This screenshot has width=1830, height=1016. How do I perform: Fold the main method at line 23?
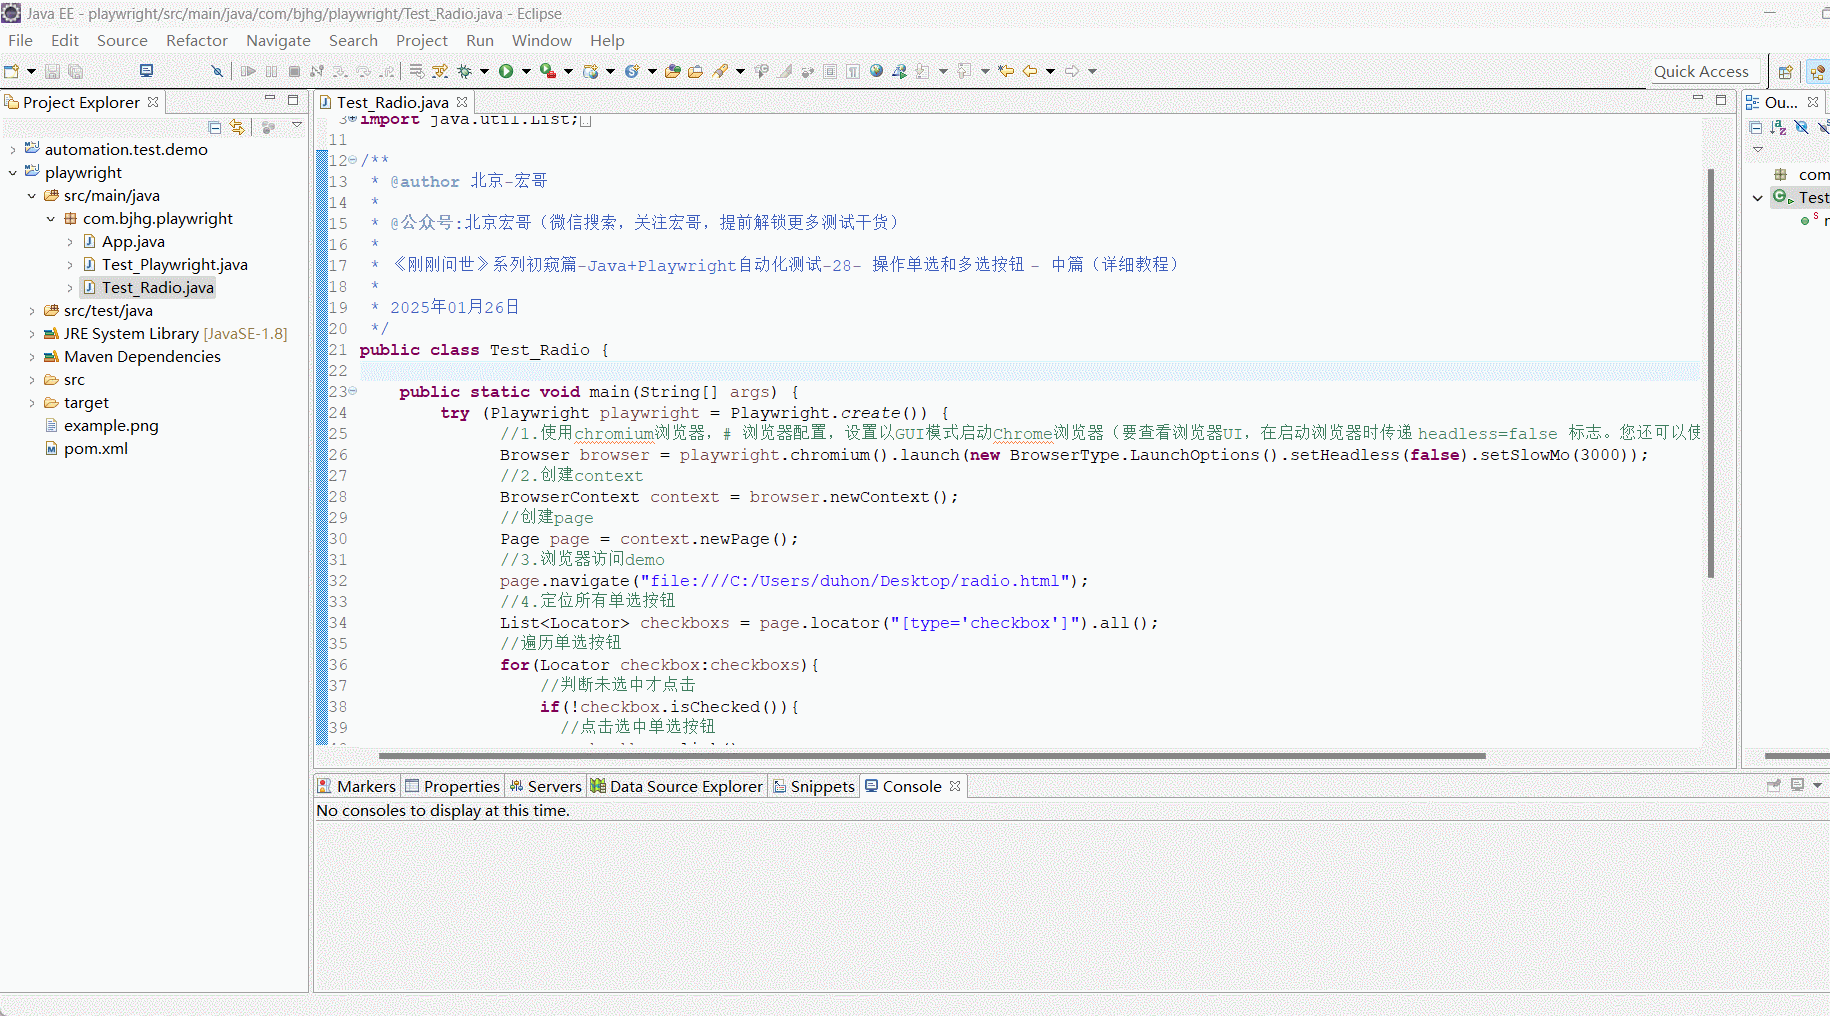coord(352,392)
